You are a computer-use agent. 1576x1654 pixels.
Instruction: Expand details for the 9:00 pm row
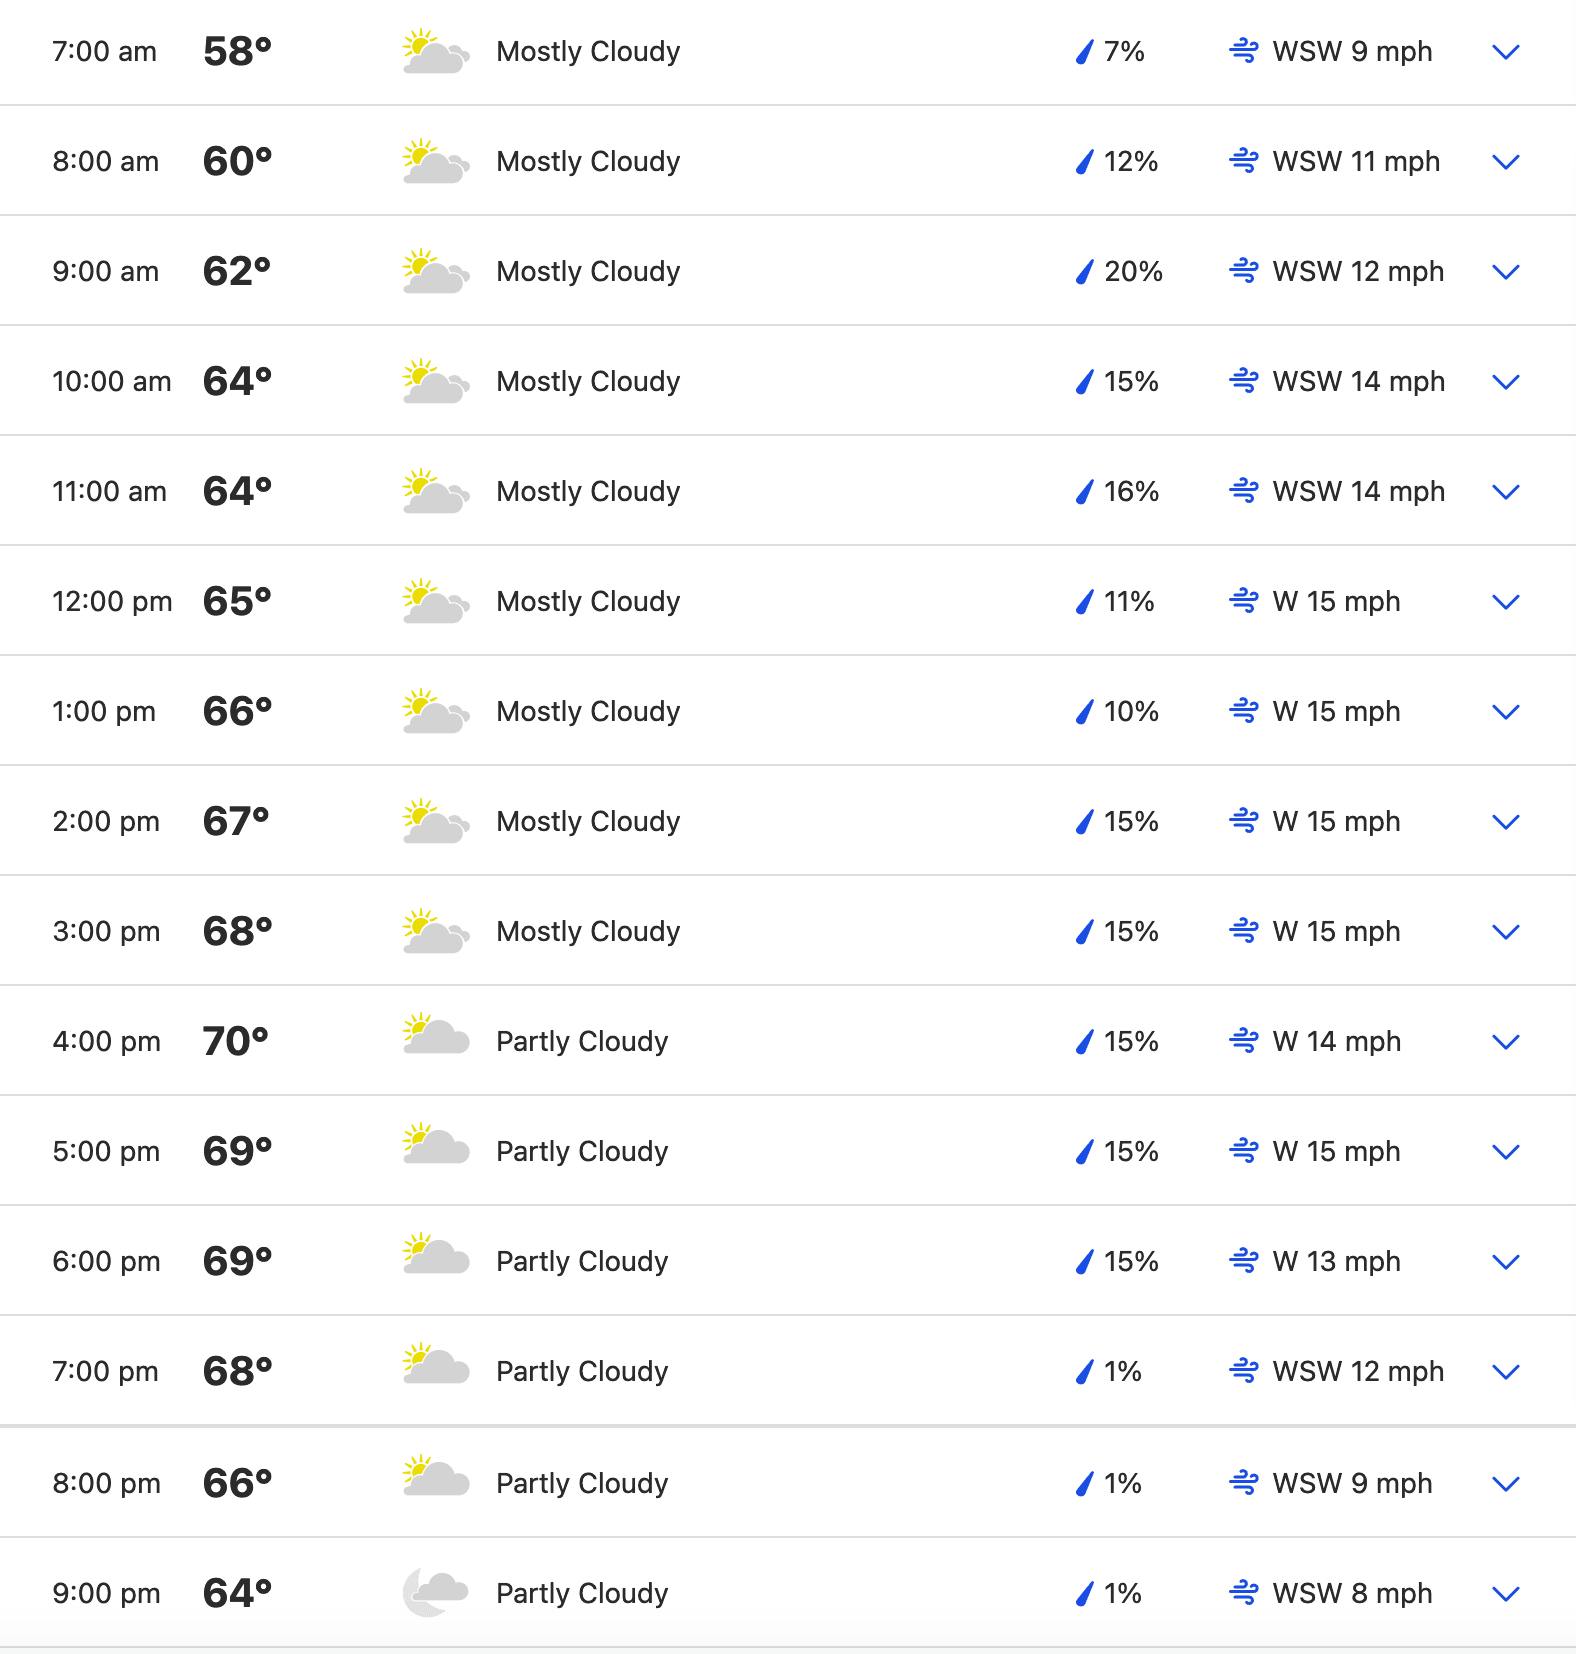(1506, 1594)
